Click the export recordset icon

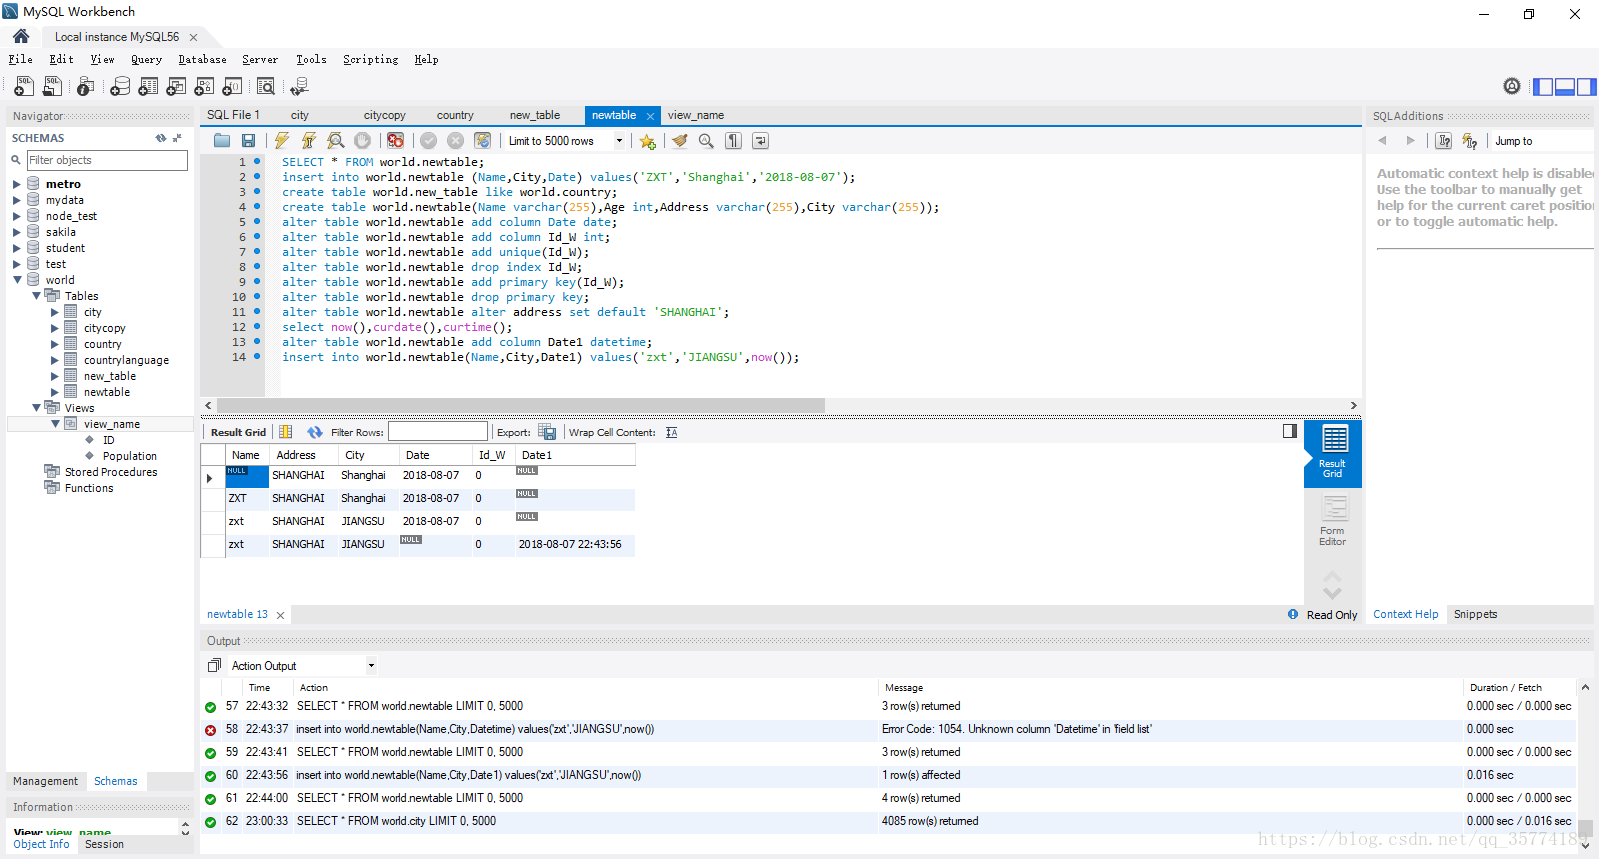click(x=547, y=432)
